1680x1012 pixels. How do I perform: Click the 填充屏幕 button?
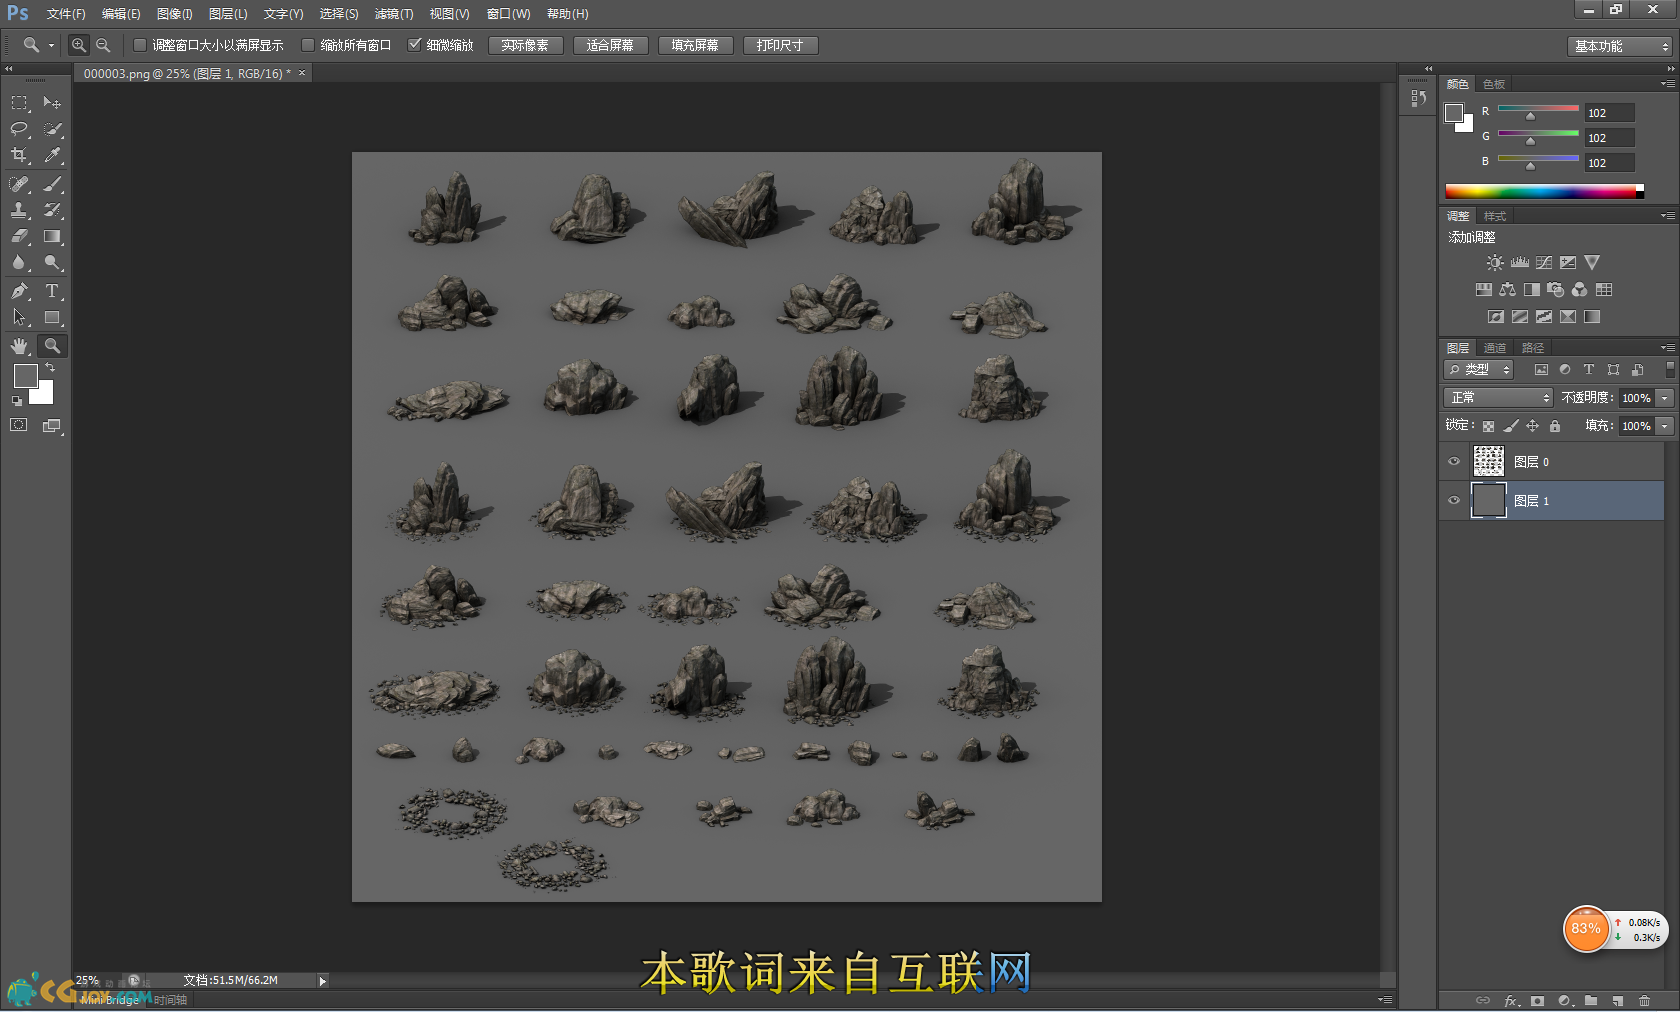pyautogui.click(x=695, y=45)
